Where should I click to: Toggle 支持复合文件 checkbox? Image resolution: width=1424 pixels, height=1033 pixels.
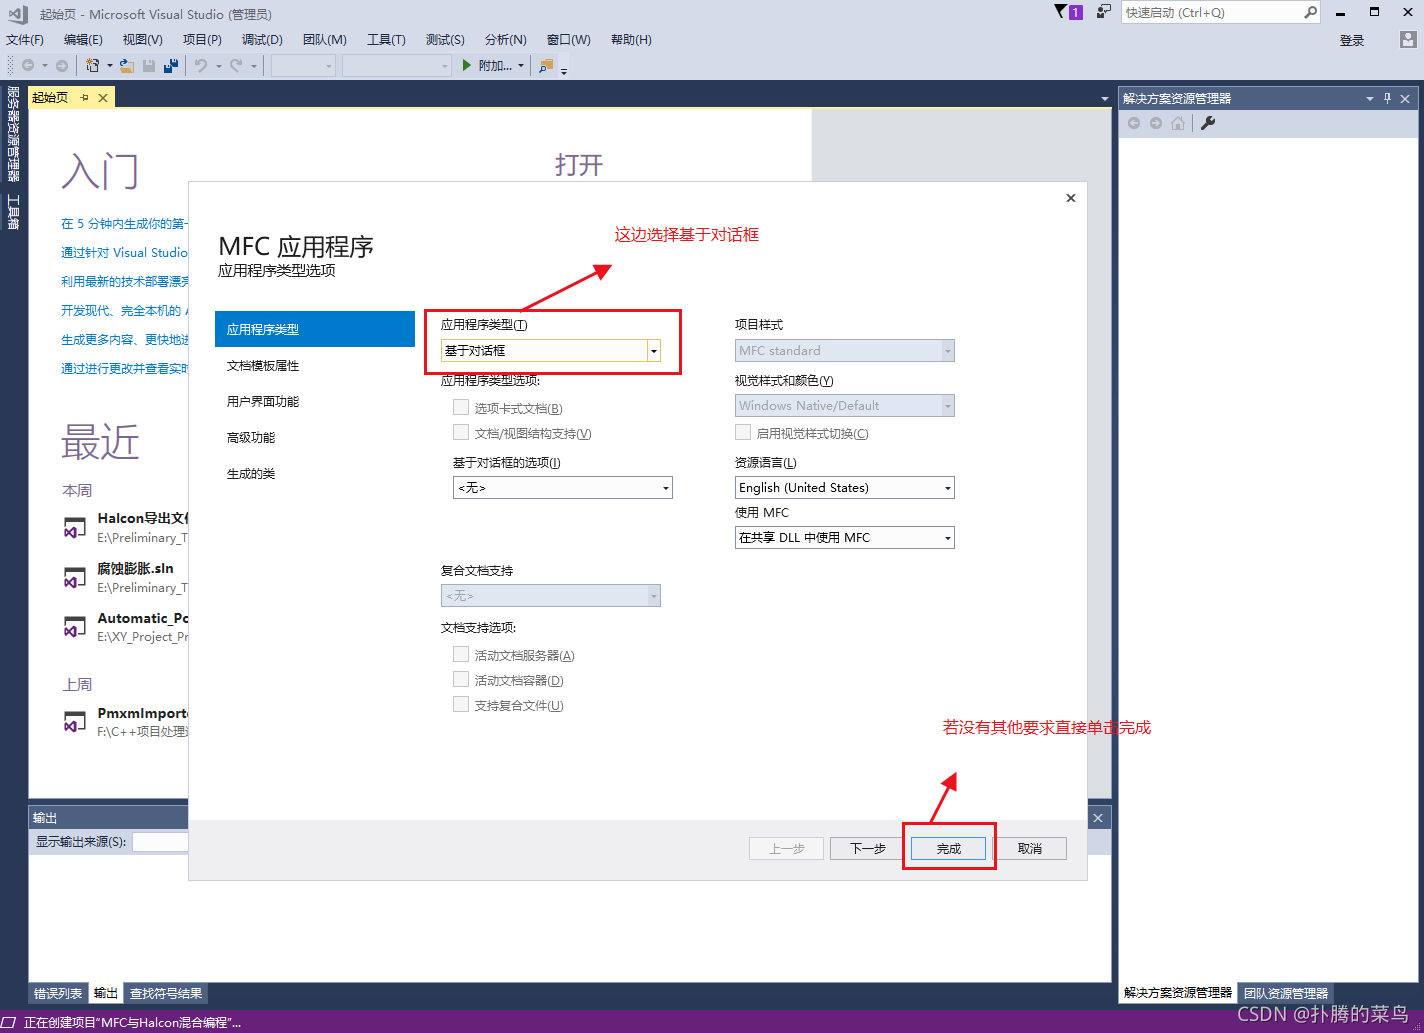point(461,704)
